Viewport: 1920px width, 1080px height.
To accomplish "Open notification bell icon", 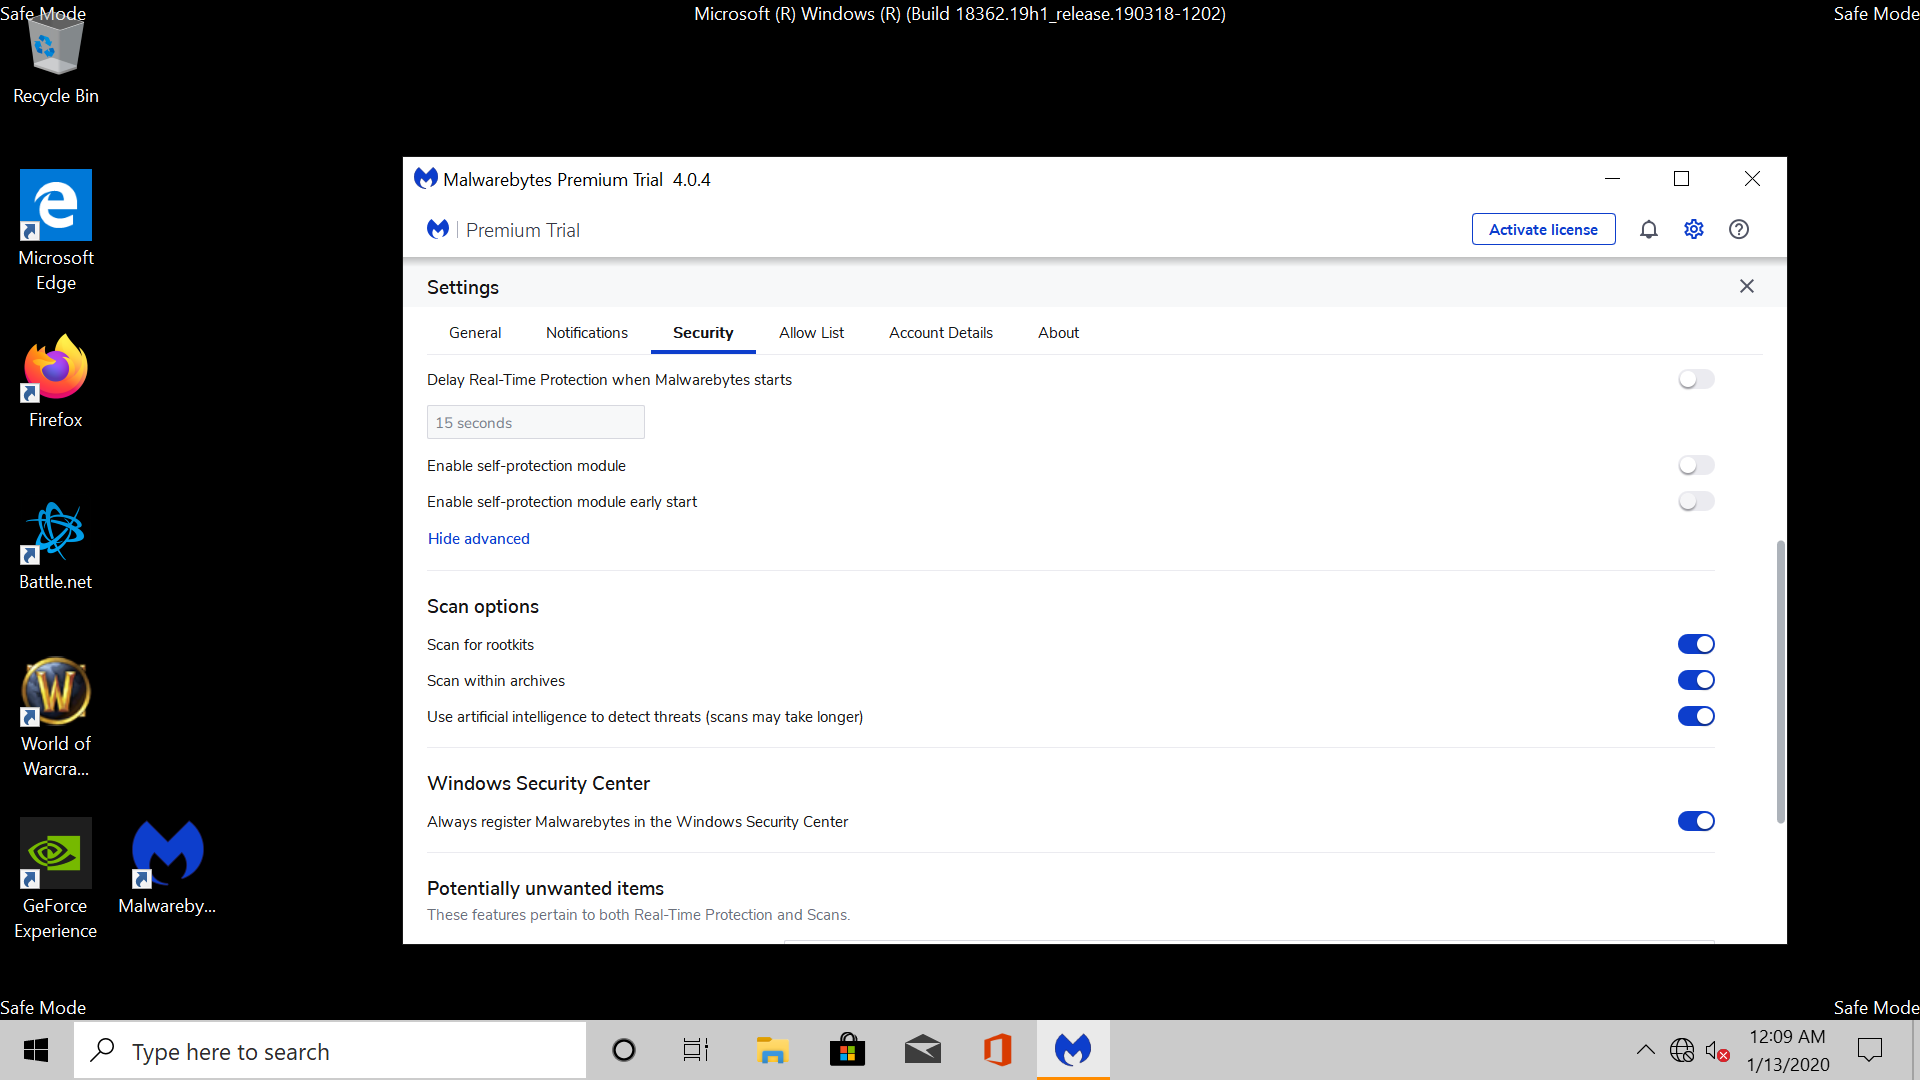I will [x=1648, y=229].
